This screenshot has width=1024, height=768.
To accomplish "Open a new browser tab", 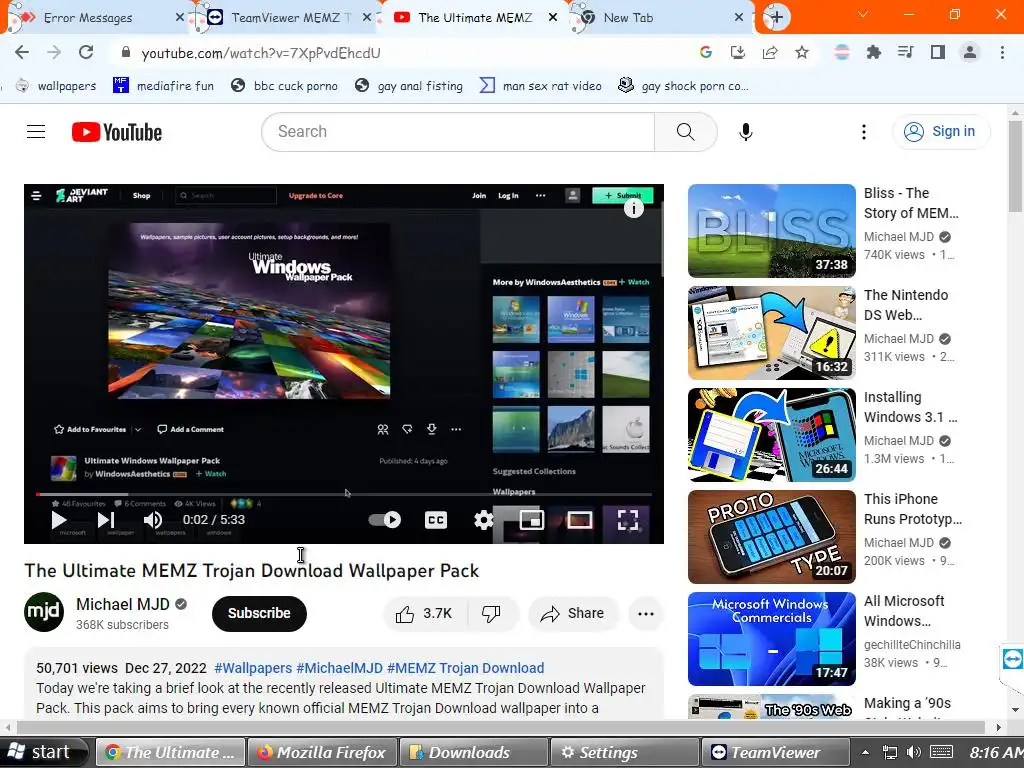I will click(776, 18).
